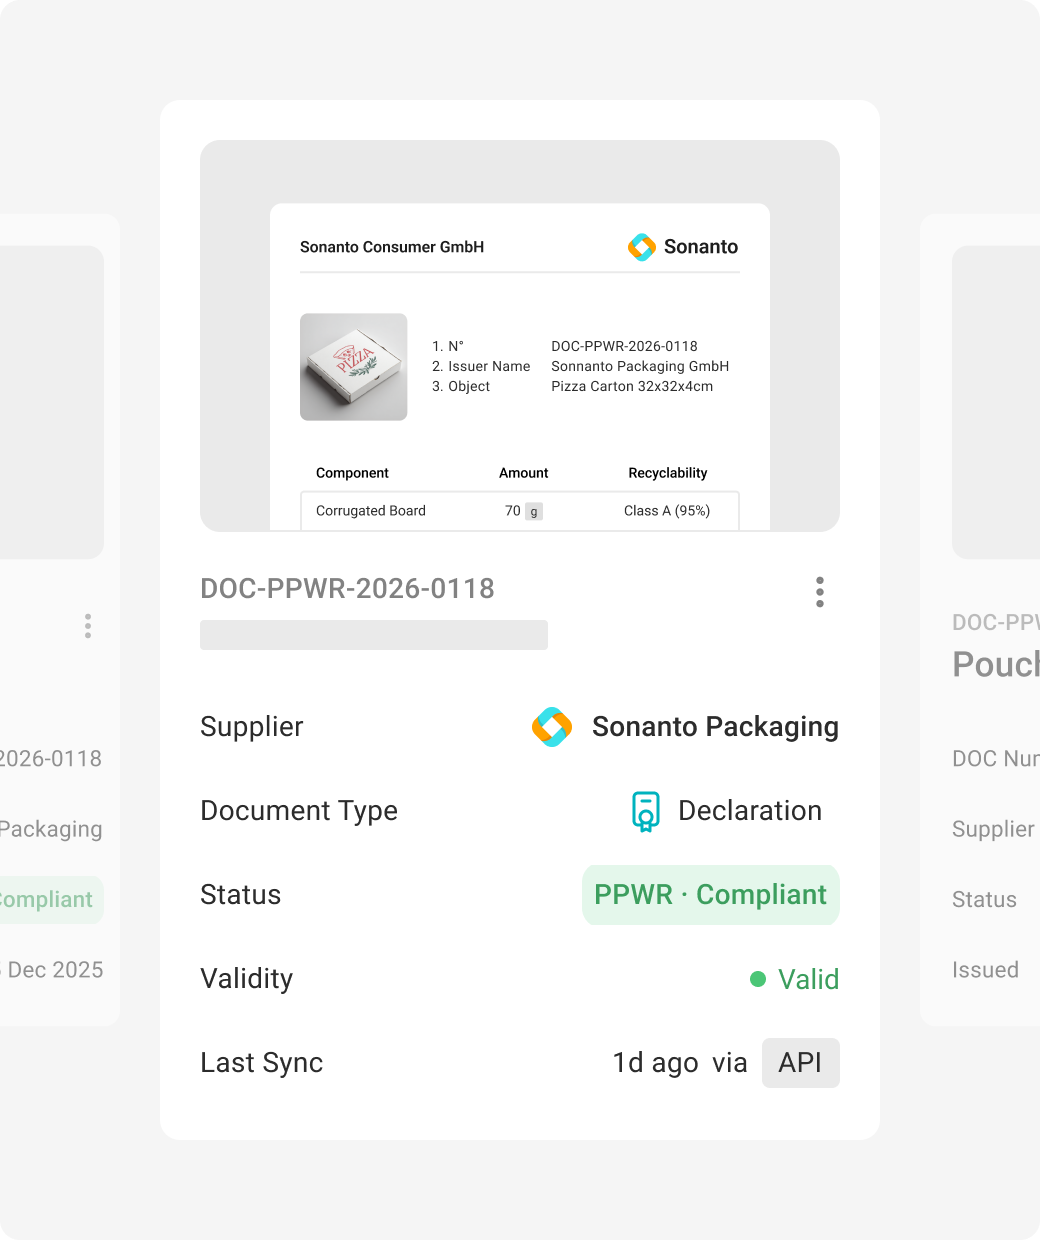Click the grams unit tag next to 70

click(534, 512)
